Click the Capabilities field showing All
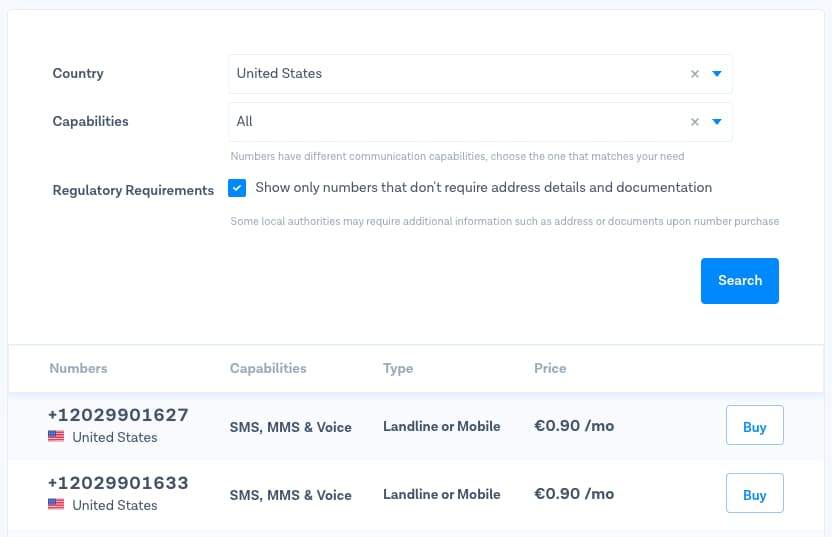 [x=480, y=122]
